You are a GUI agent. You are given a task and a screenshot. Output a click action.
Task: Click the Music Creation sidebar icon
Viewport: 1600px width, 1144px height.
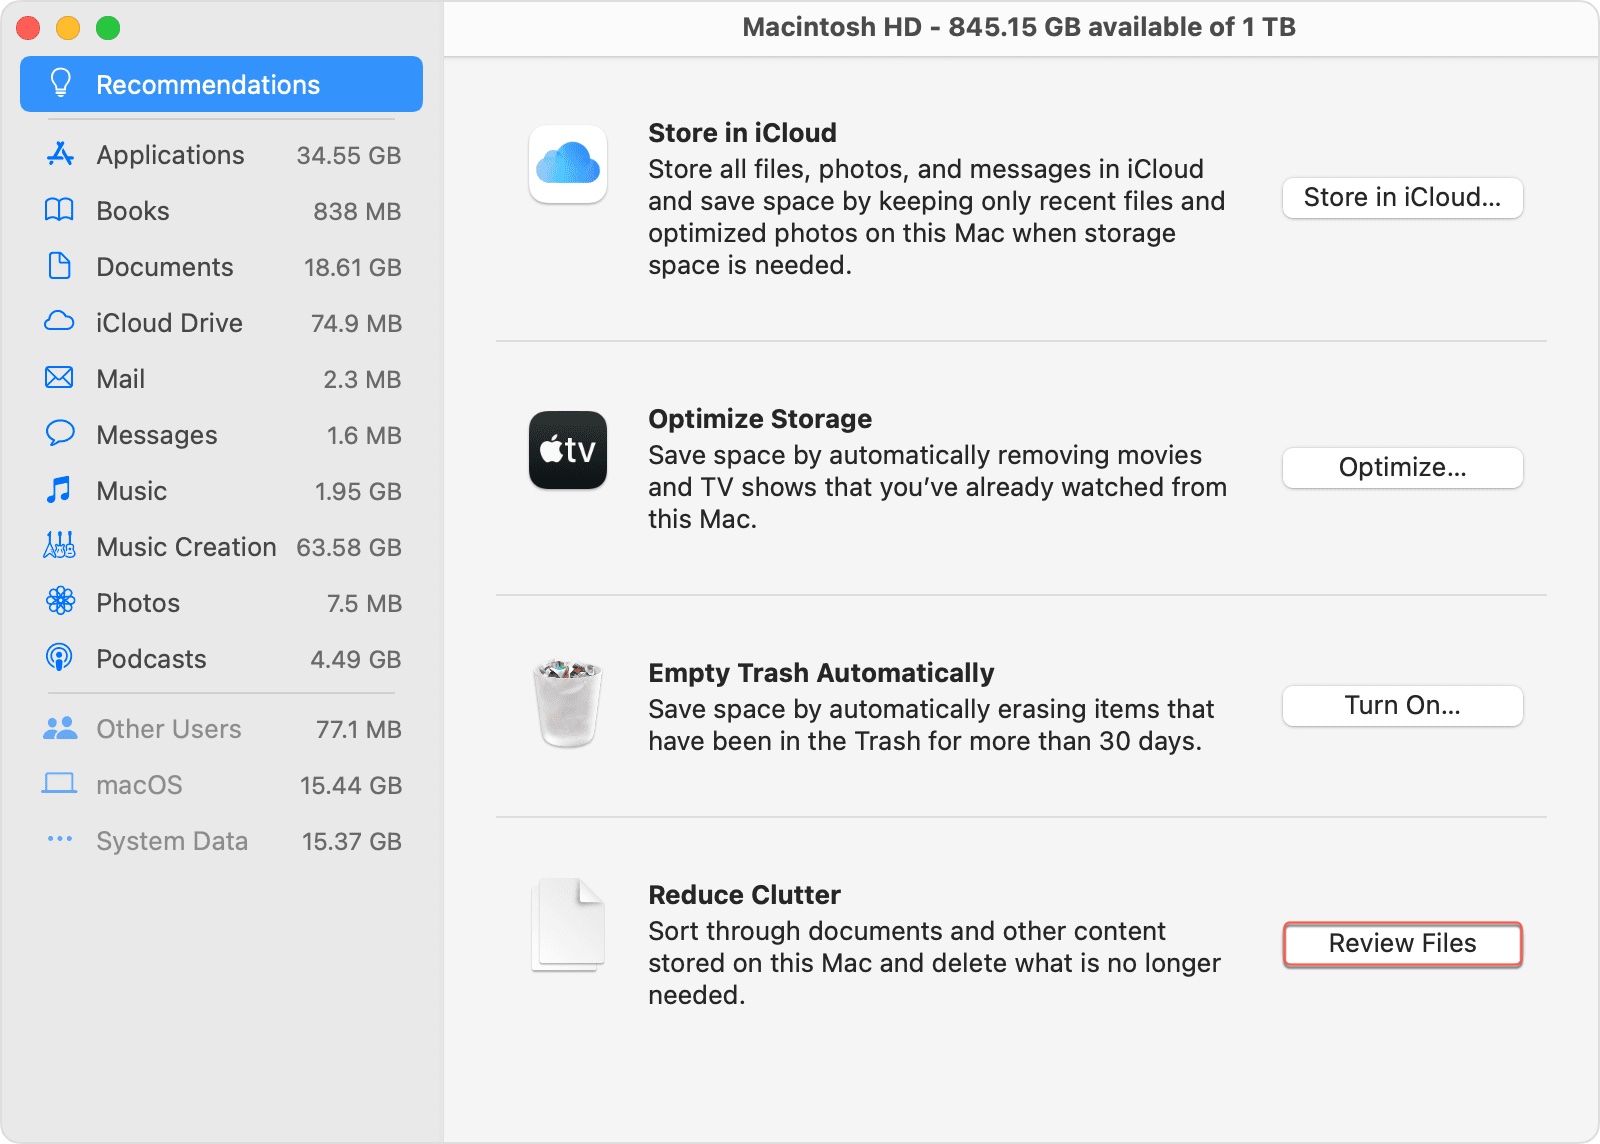point(59,546)
